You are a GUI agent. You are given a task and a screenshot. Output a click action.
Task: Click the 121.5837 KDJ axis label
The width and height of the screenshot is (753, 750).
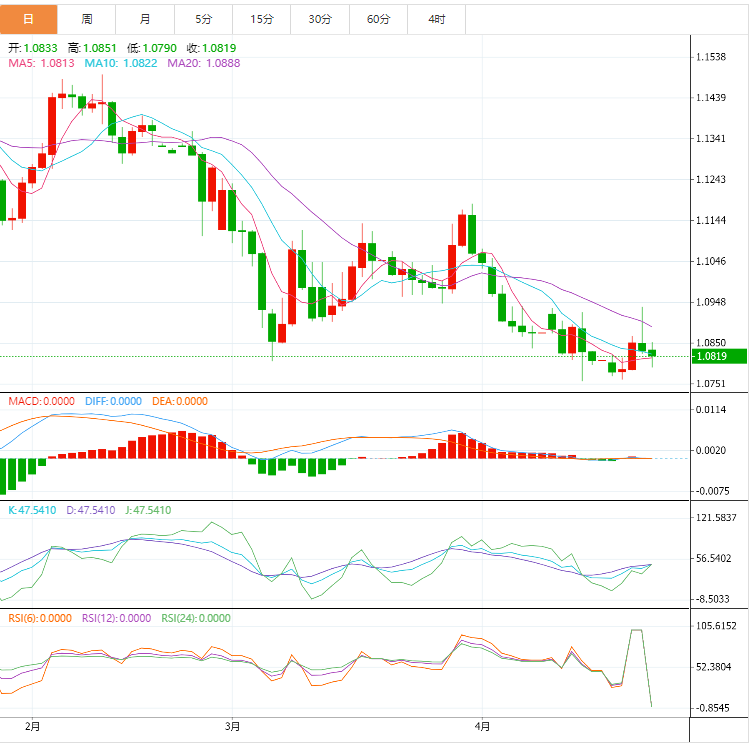(716, 518)
